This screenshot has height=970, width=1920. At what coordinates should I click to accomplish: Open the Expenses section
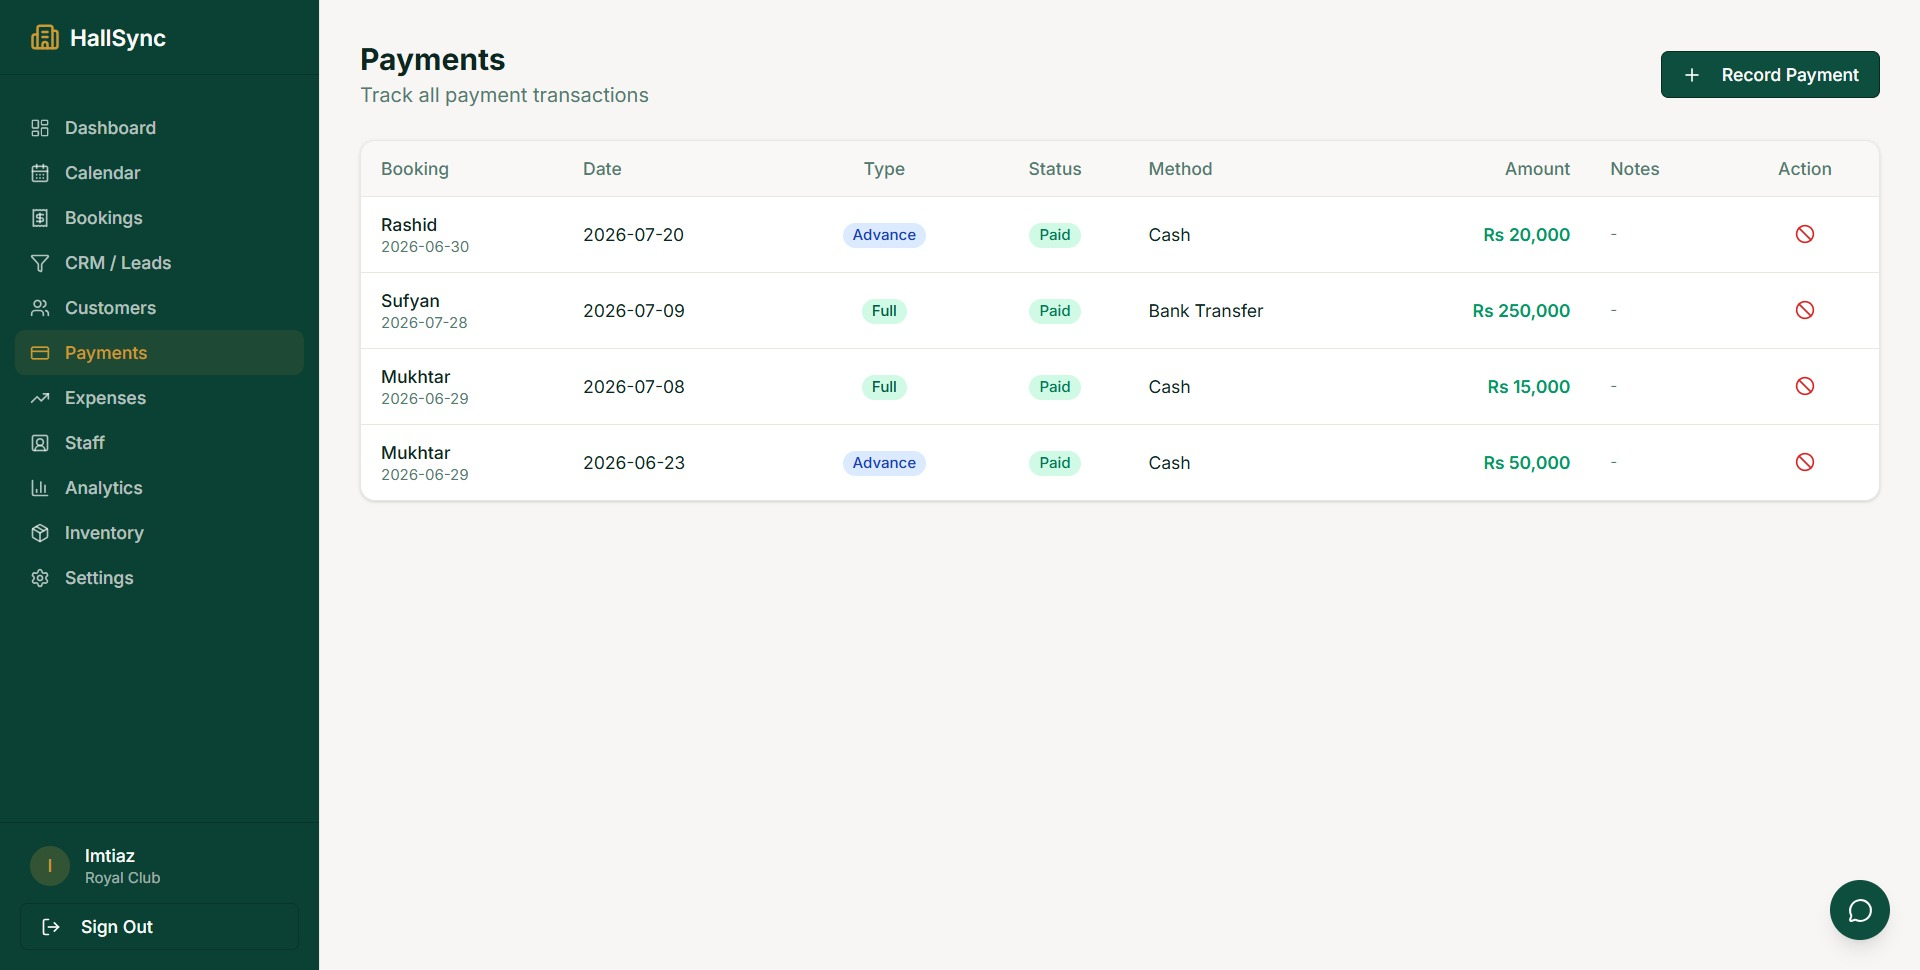coord(160,398)
